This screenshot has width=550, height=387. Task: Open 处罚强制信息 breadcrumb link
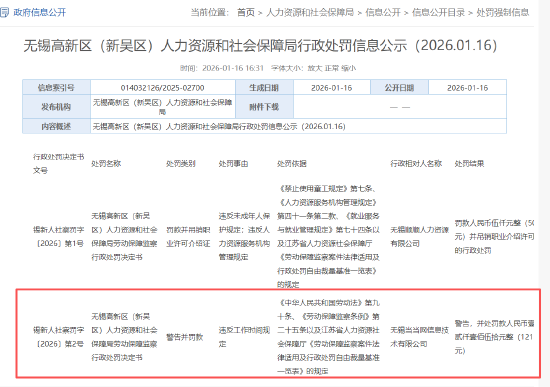(502, 13)
